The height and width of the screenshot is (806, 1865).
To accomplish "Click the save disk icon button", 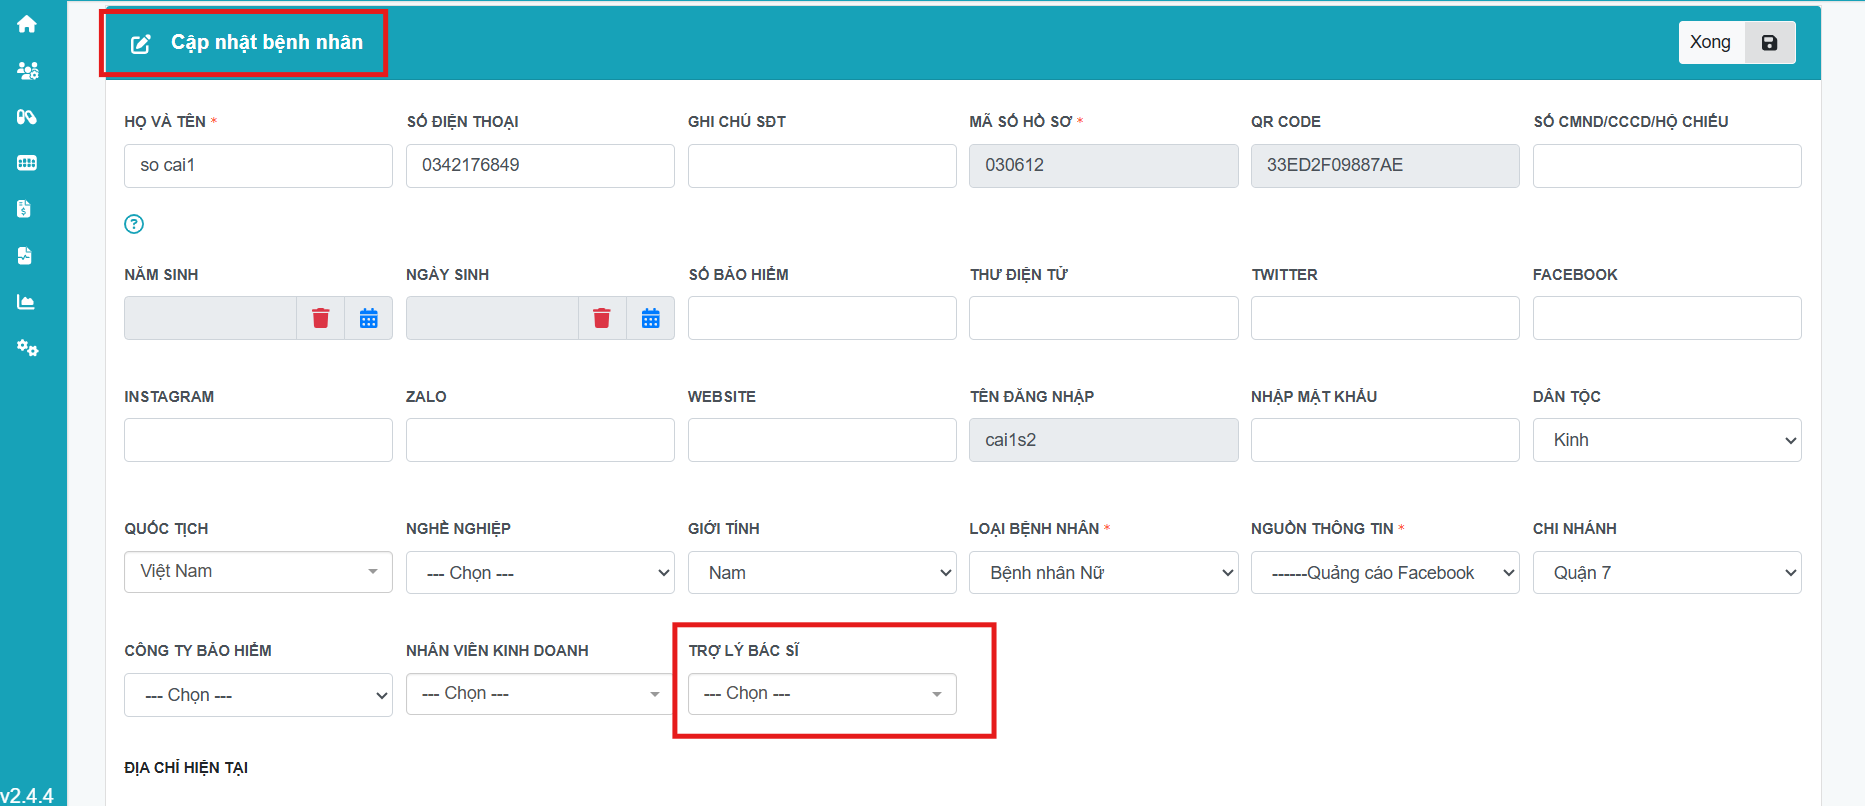I will (1769, 43).
